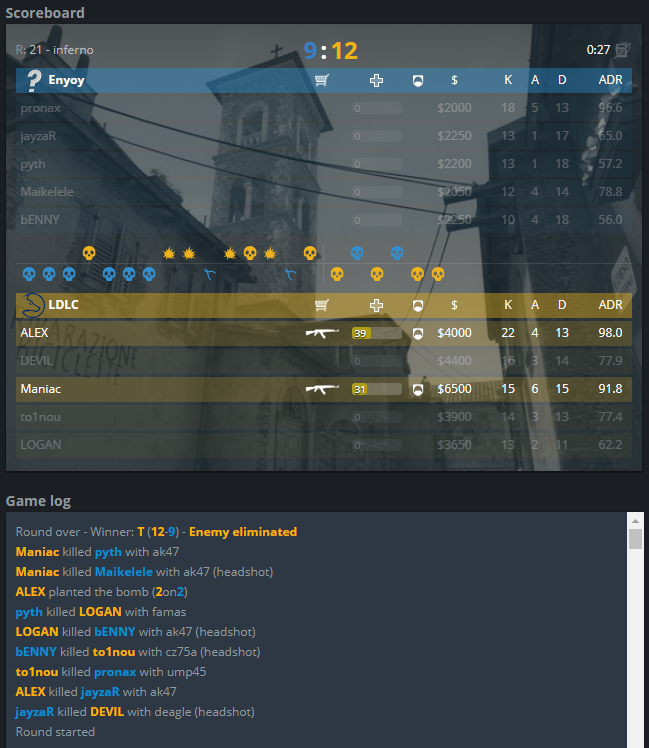Screen dimensions: 649x748
Task: Click the second blue defuse-kit icon in round history
Action: (290, 274)
